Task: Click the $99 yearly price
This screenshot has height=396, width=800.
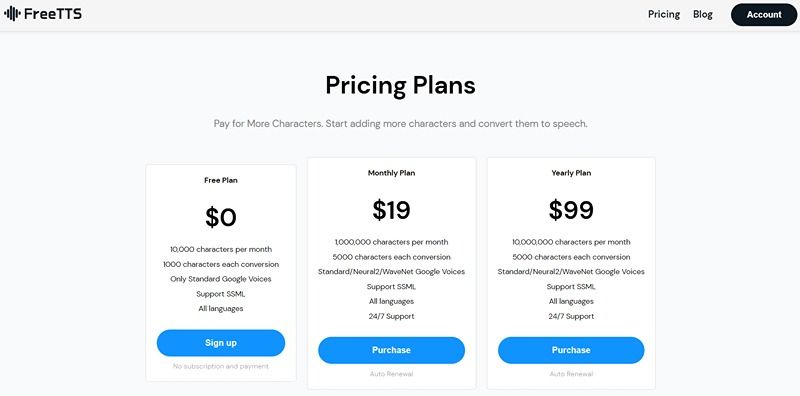Action: [x=571, y=210]
